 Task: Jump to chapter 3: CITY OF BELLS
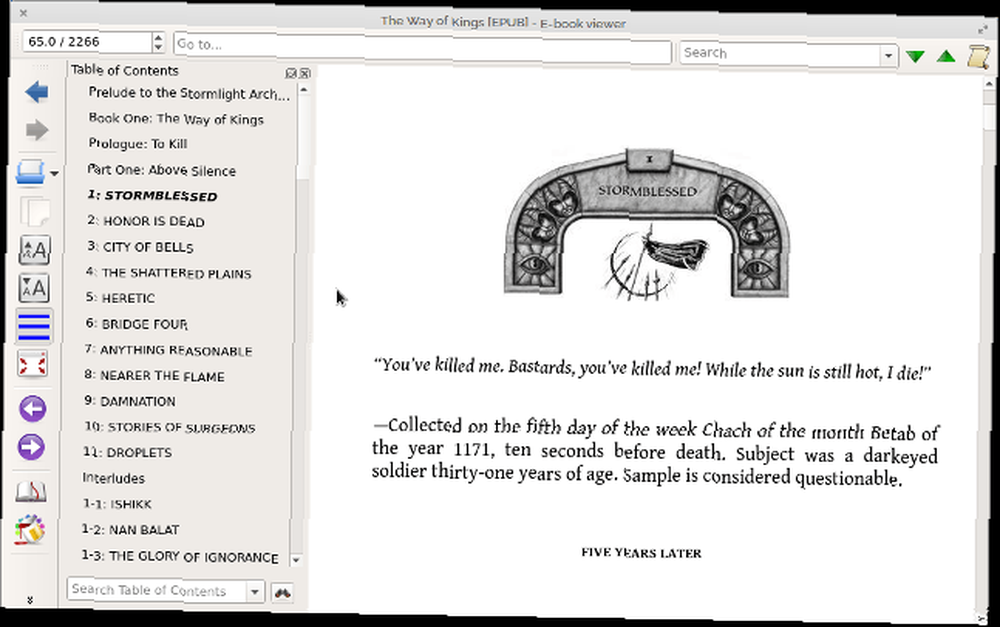140,247
